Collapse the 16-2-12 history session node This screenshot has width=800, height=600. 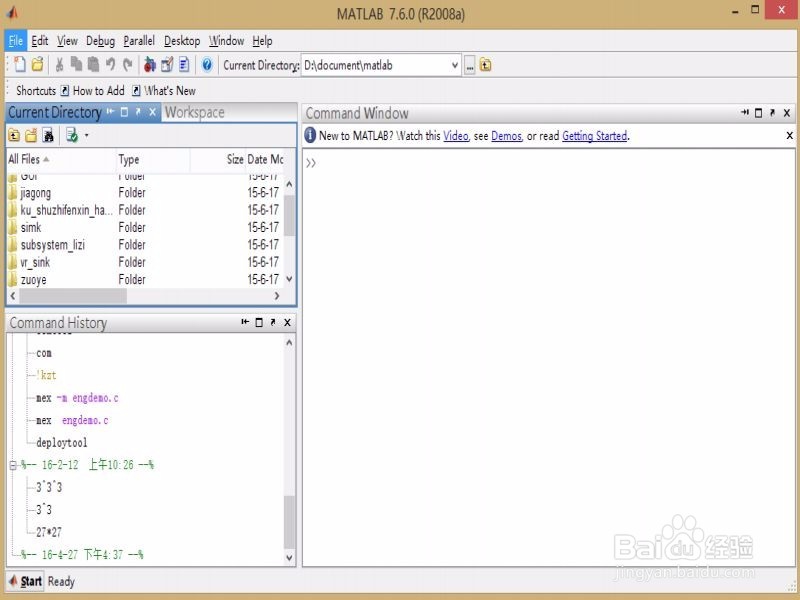(x=13, y=465)
